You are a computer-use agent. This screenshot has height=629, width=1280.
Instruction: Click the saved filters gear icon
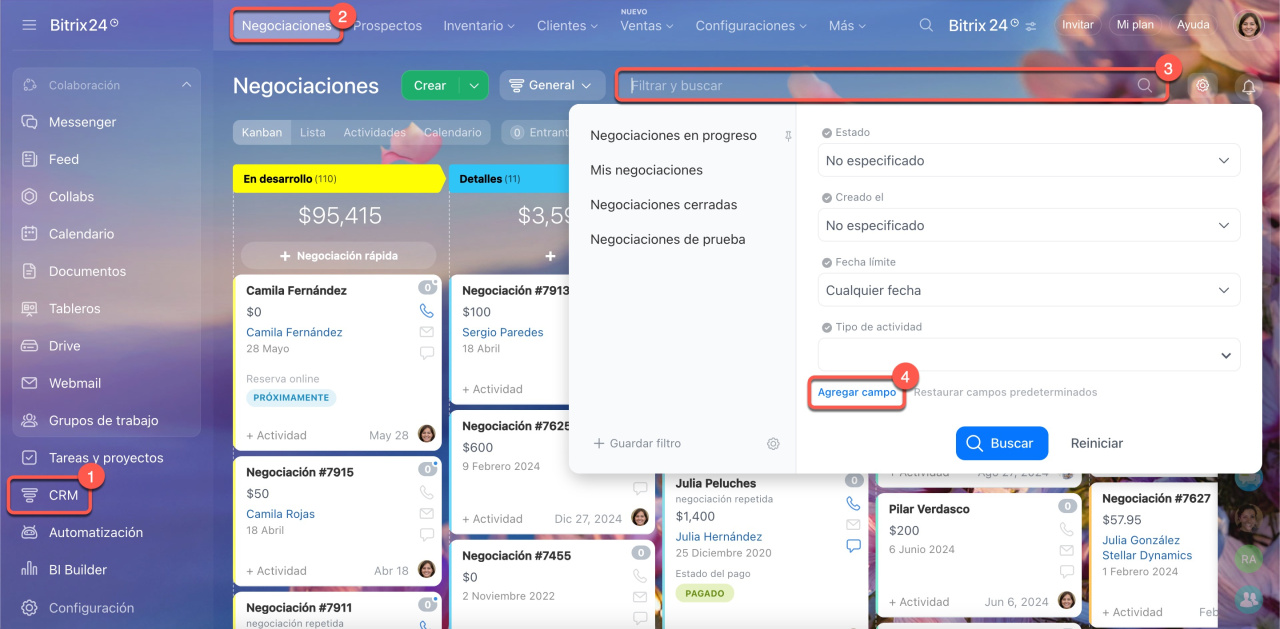tap(773, 443)
